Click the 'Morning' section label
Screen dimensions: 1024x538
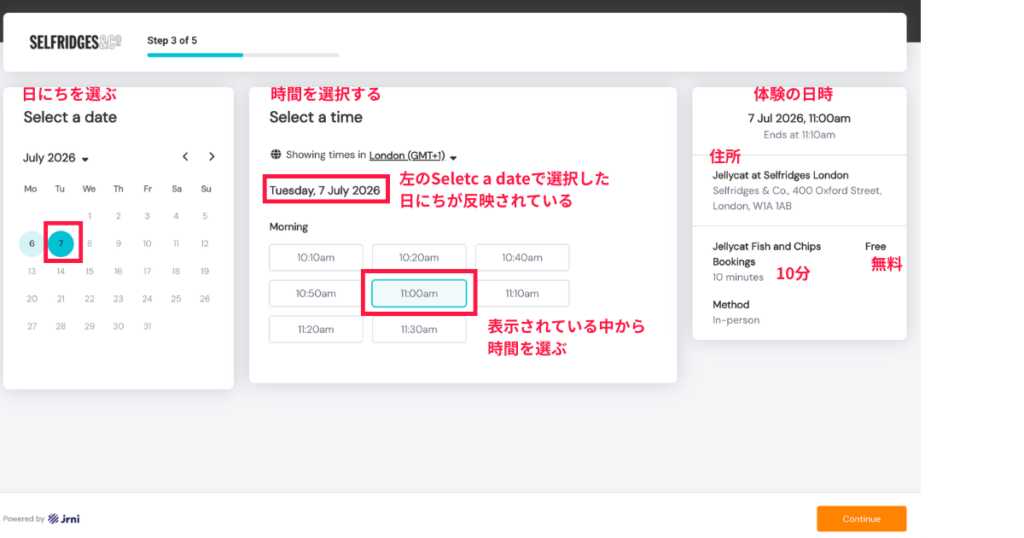pyautogui.click(x=289, y=227)
